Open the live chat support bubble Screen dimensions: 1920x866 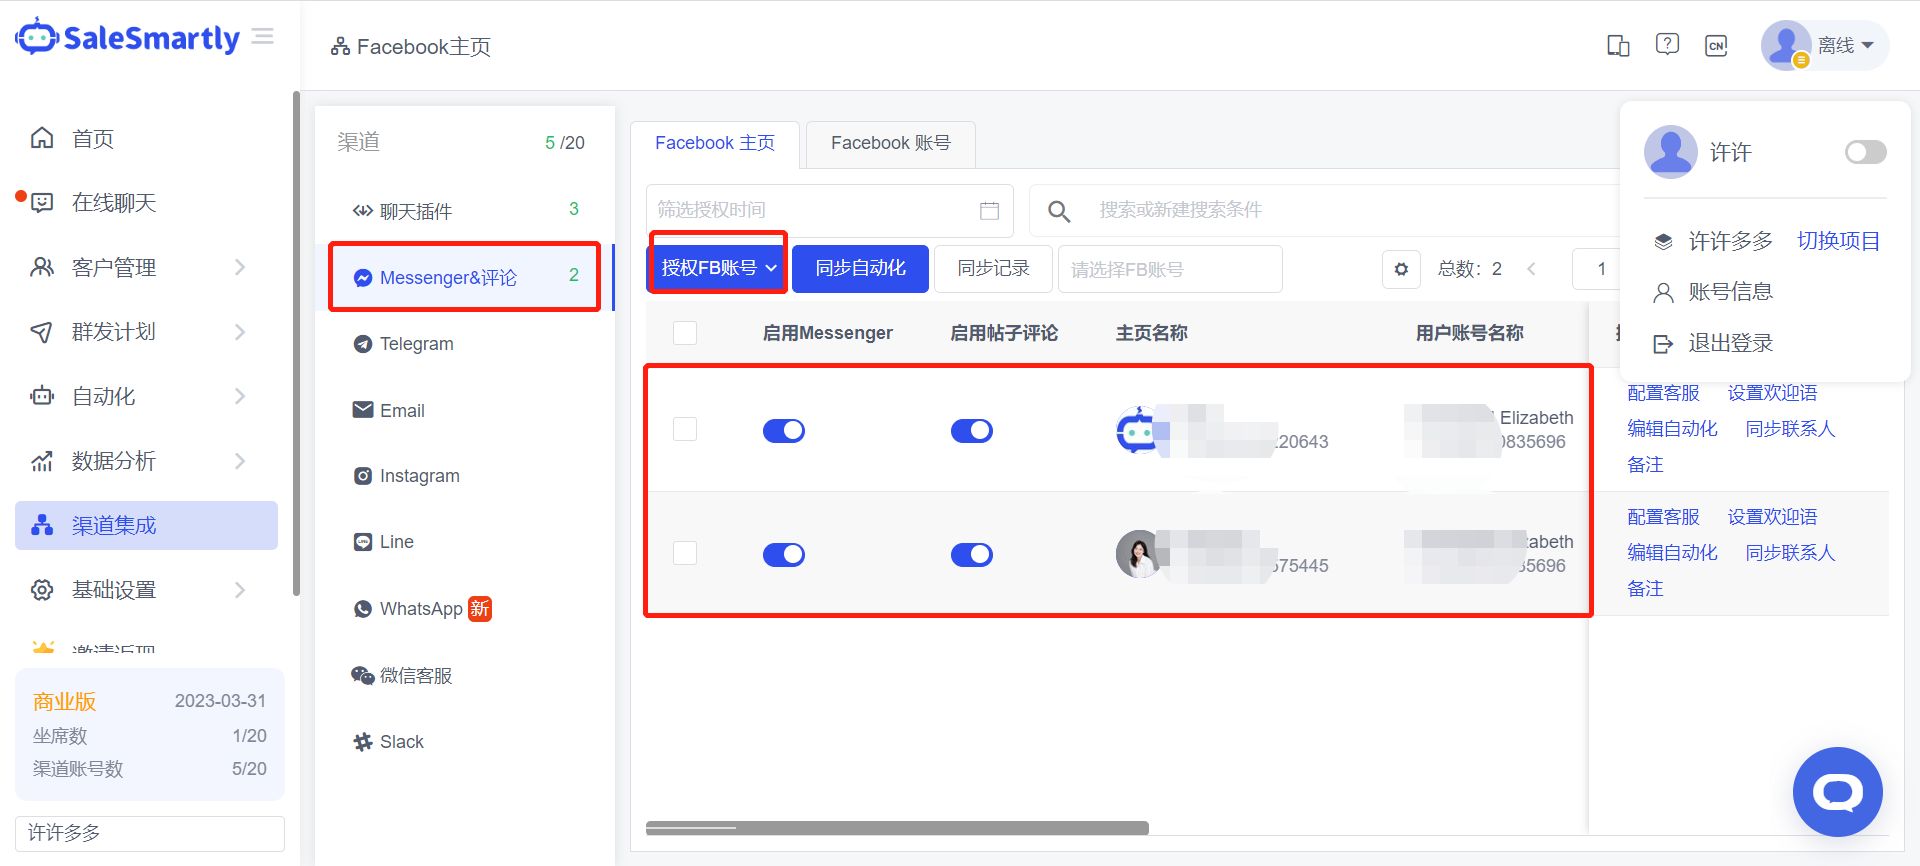pos(1838,792)
